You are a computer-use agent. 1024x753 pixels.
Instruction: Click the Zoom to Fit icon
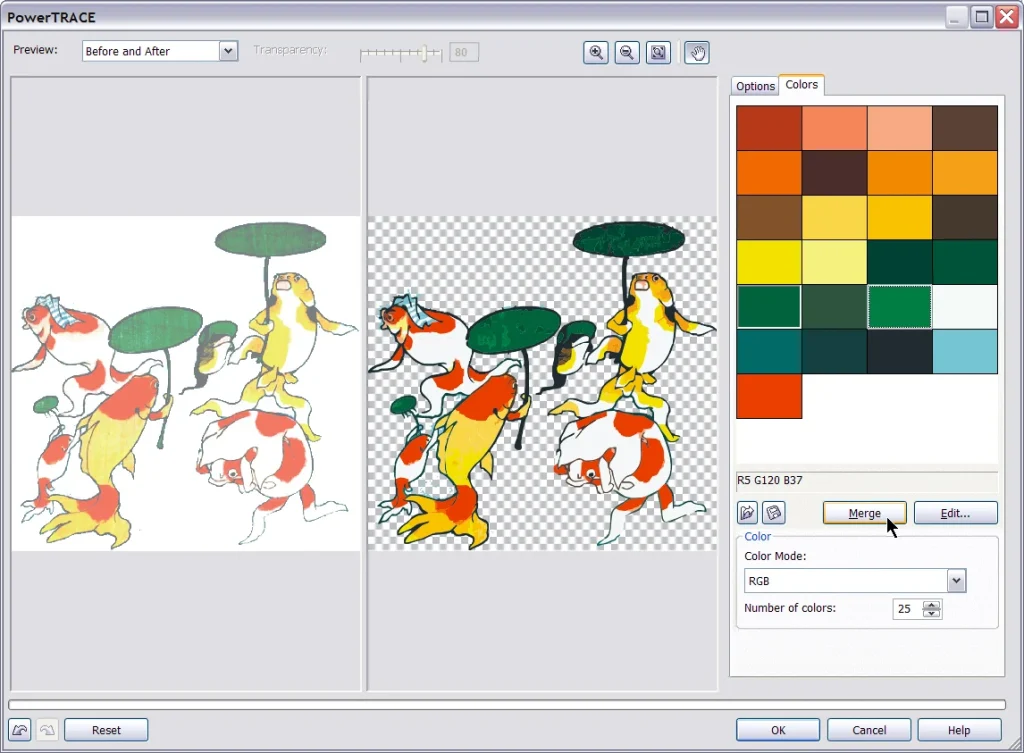(x=658, y=52)
